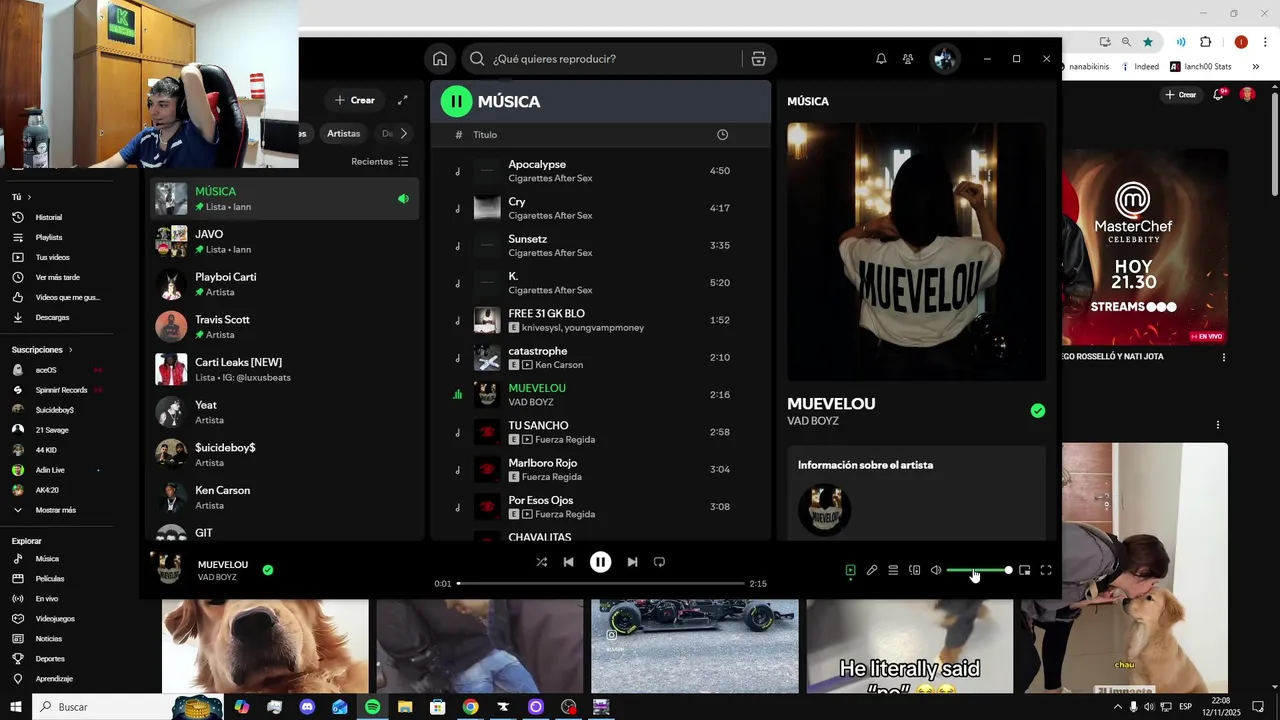Go to Spotify home via house icon
The height and width of the screenshot is (720, 1280).
(440, 59)
